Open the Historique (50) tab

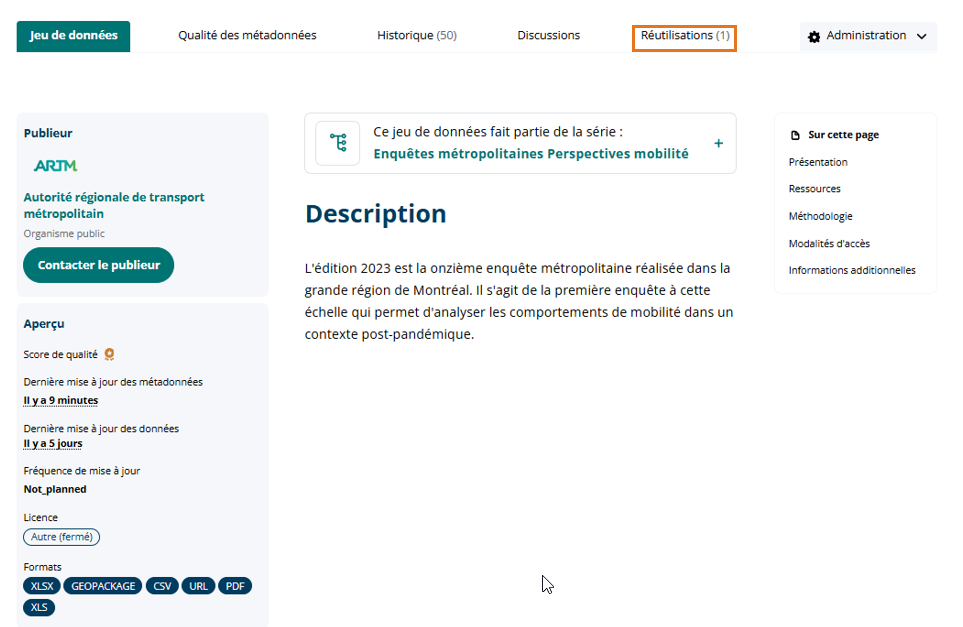[x=417, y=36]
